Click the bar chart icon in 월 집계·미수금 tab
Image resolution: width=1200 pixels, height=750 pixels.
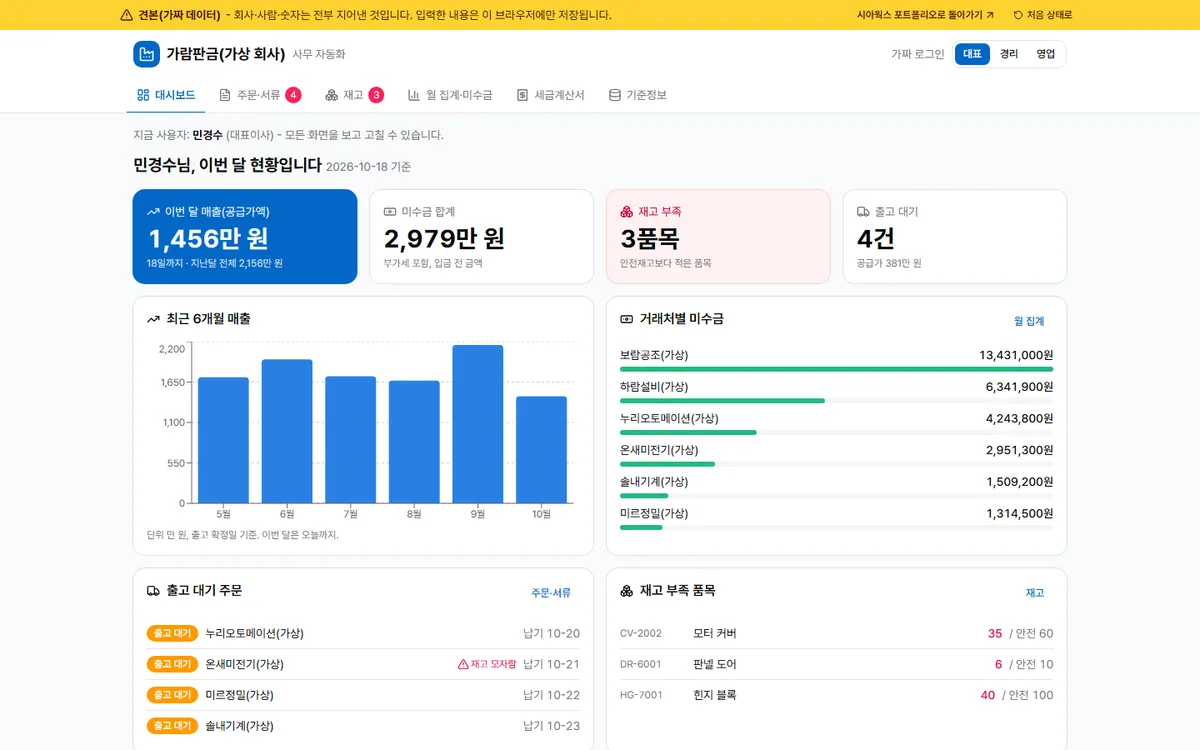point(414,95)
